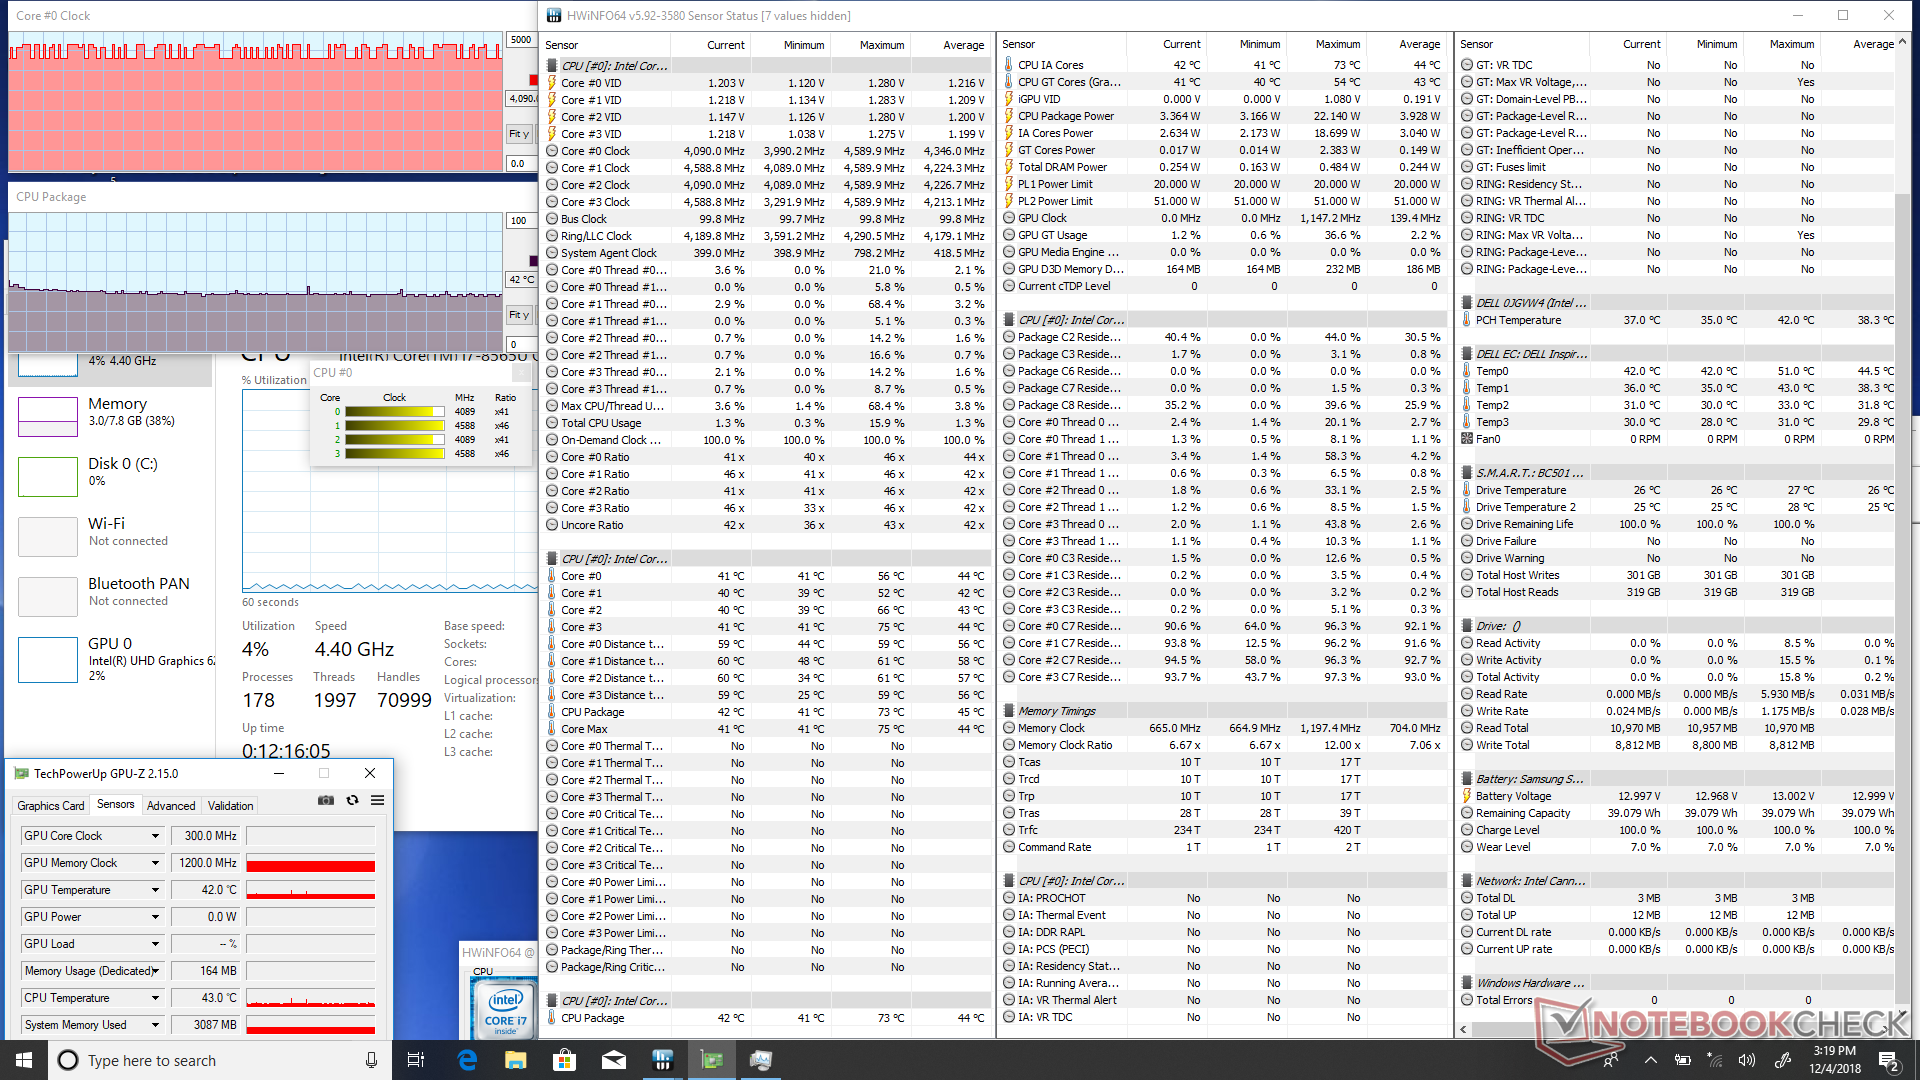Open the GPU Load dropdown
Image resolution: width=1920 pixels, height=1080 pixels.
(x=155, y=944)
